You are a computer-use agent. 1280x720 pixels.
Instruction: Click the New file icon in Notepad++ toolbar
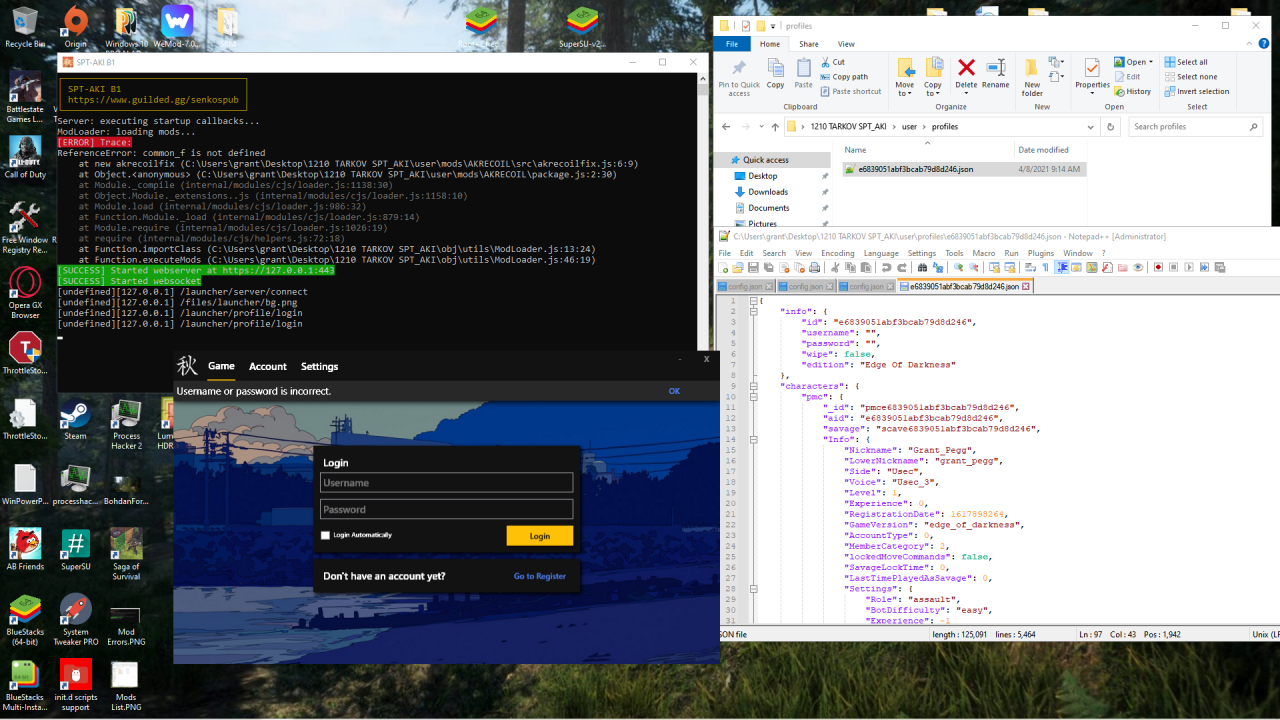[x=723, y=267]
